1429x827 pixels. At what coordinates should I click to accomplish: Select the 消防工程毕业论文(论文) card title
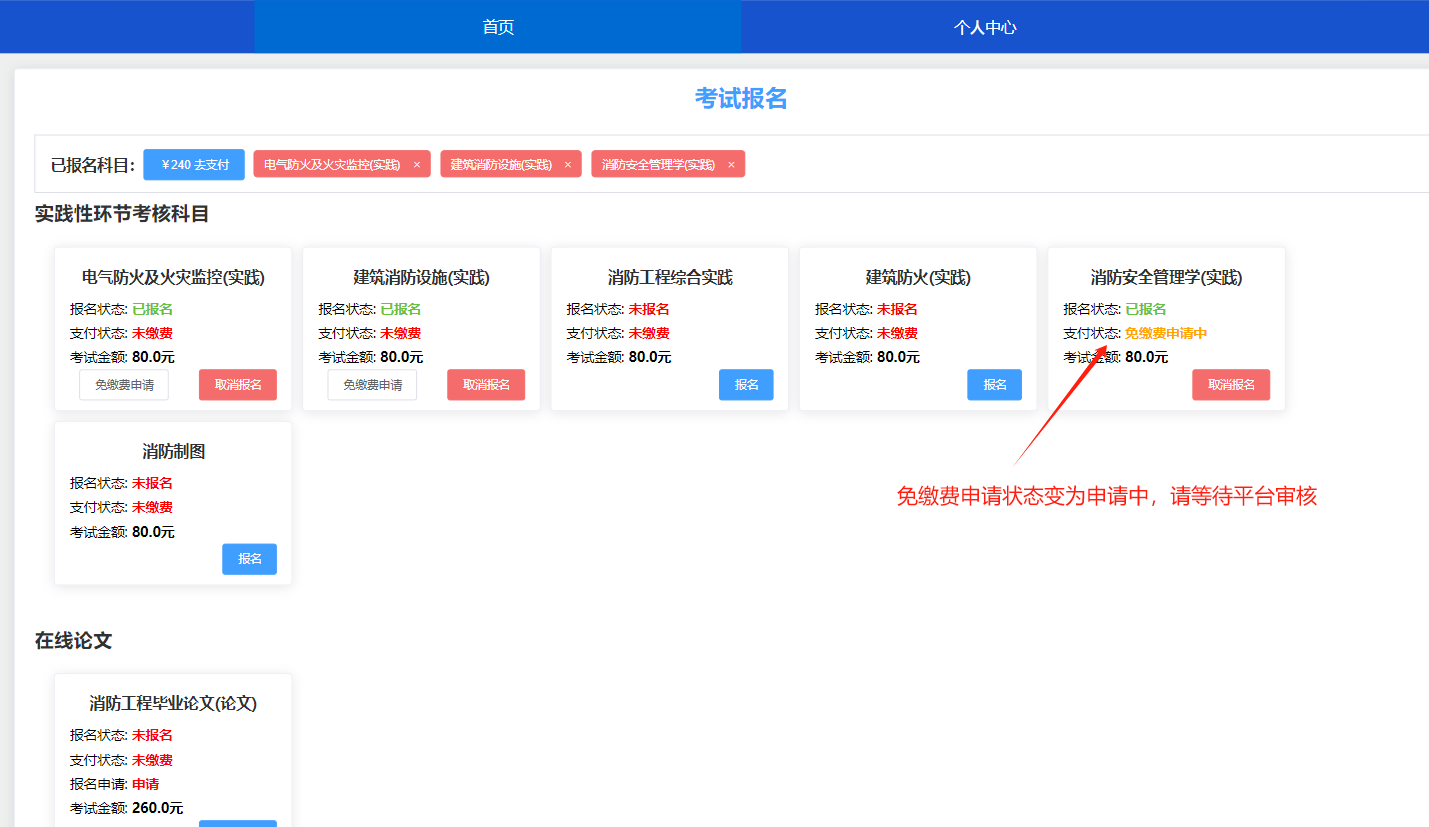point(173,704)
